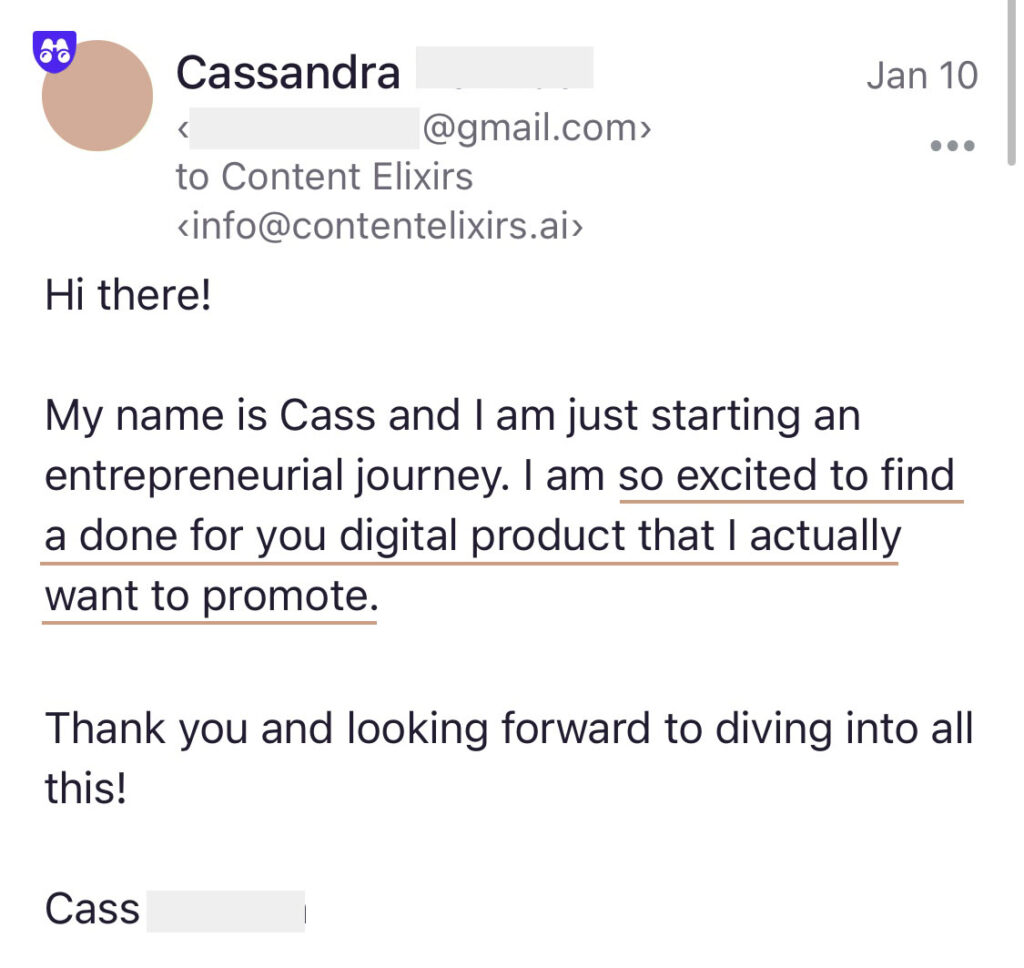Click the underlined 'so excited to find' text
The height and width of the screenshot is (968, 1024).
click(786, 475)
